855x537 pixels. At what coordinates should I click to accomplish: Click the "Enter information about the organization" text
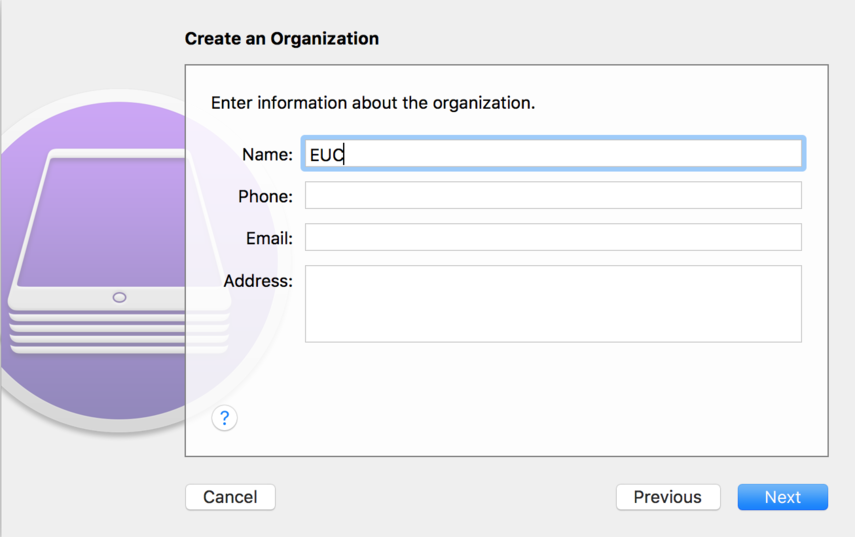[x=372, y=103]
